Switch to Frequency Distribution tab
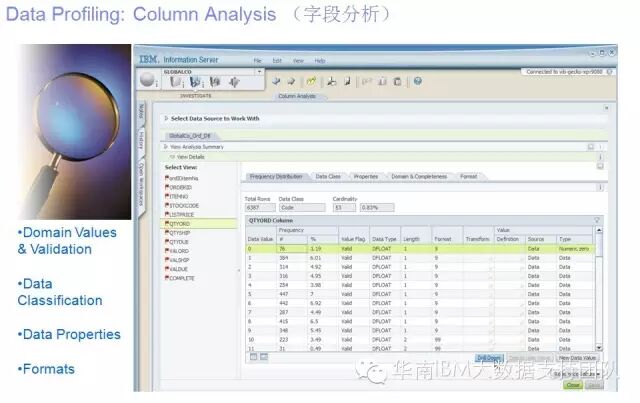 tap(276, 176)
